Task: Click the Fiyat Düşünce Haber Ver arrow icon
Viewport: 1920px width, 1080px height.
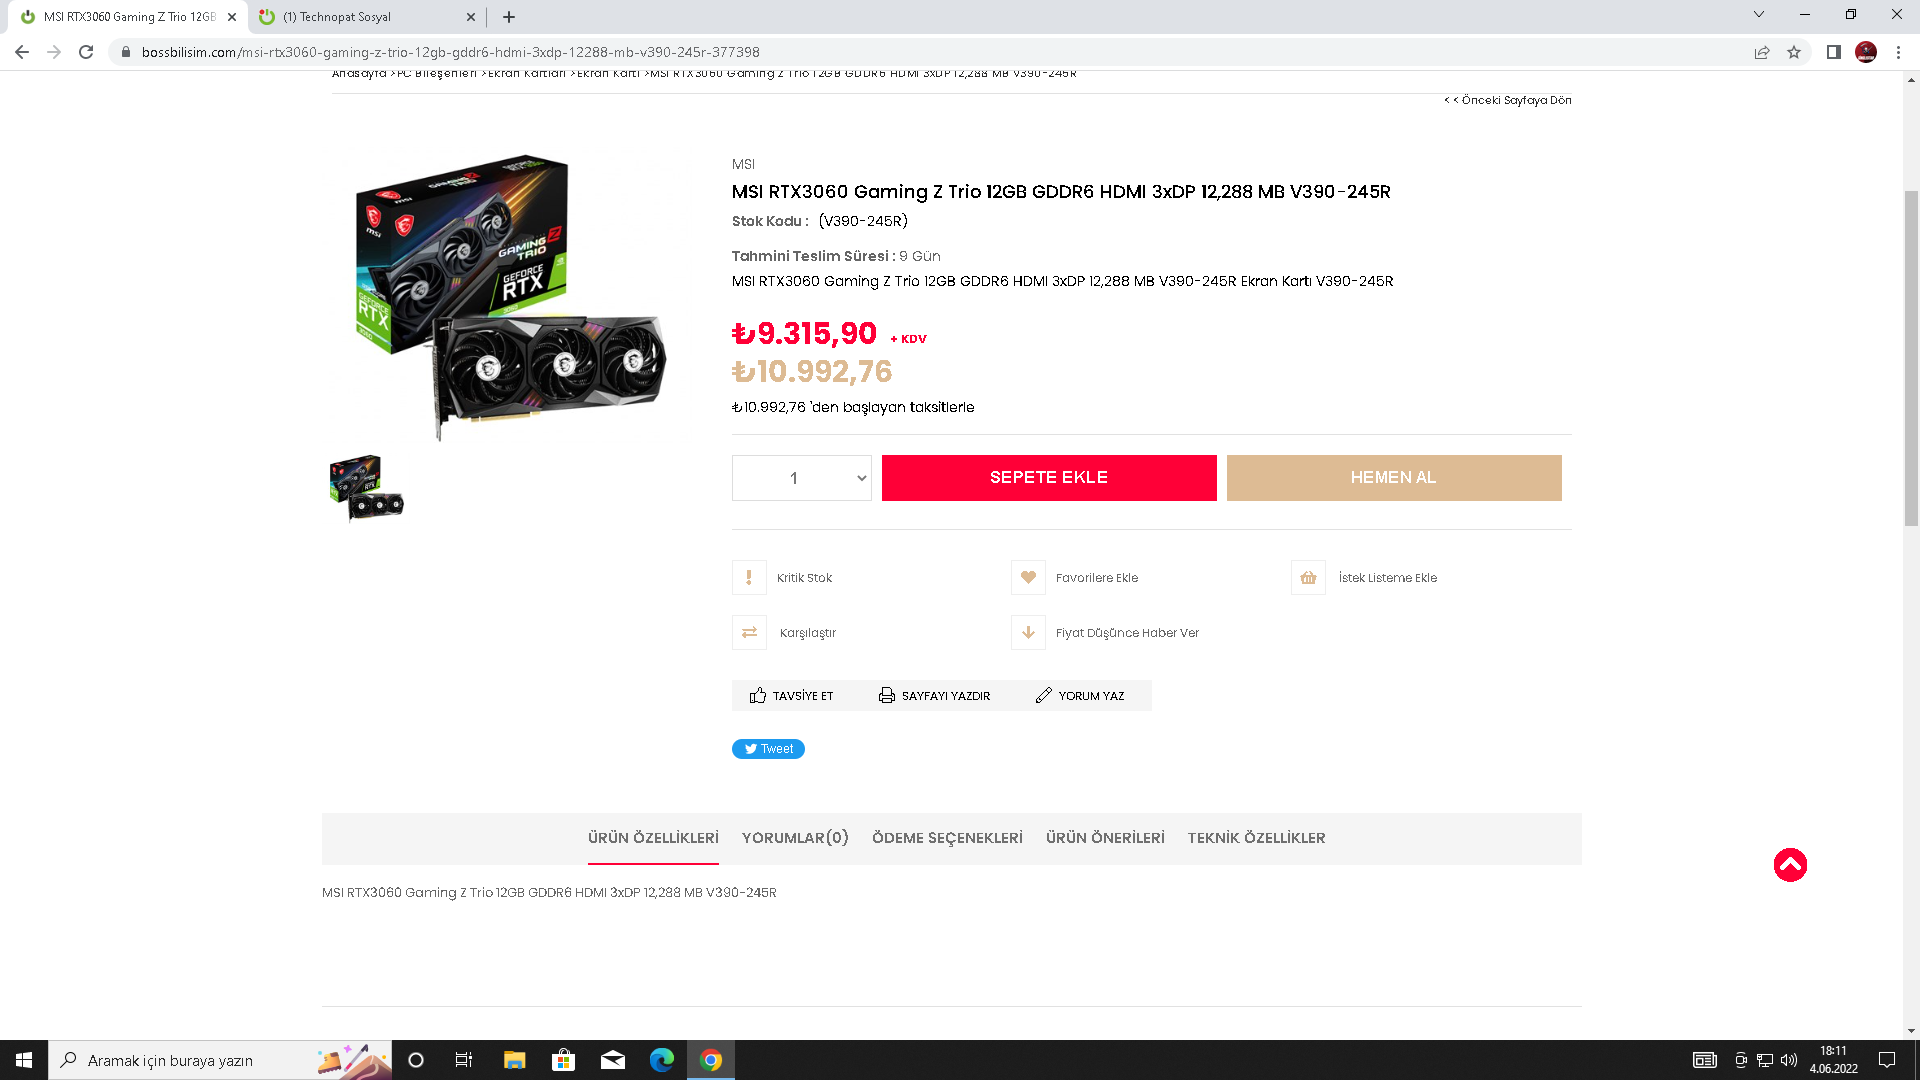Action: 1028,633
